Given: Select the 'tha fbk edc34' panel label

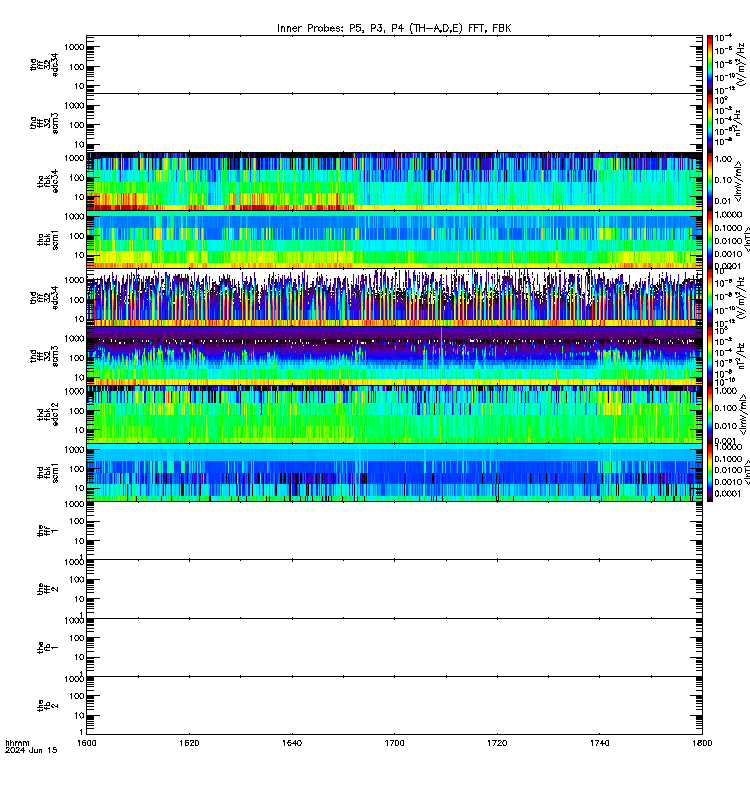Looking at the screenshot, I should tap(48, 182).
